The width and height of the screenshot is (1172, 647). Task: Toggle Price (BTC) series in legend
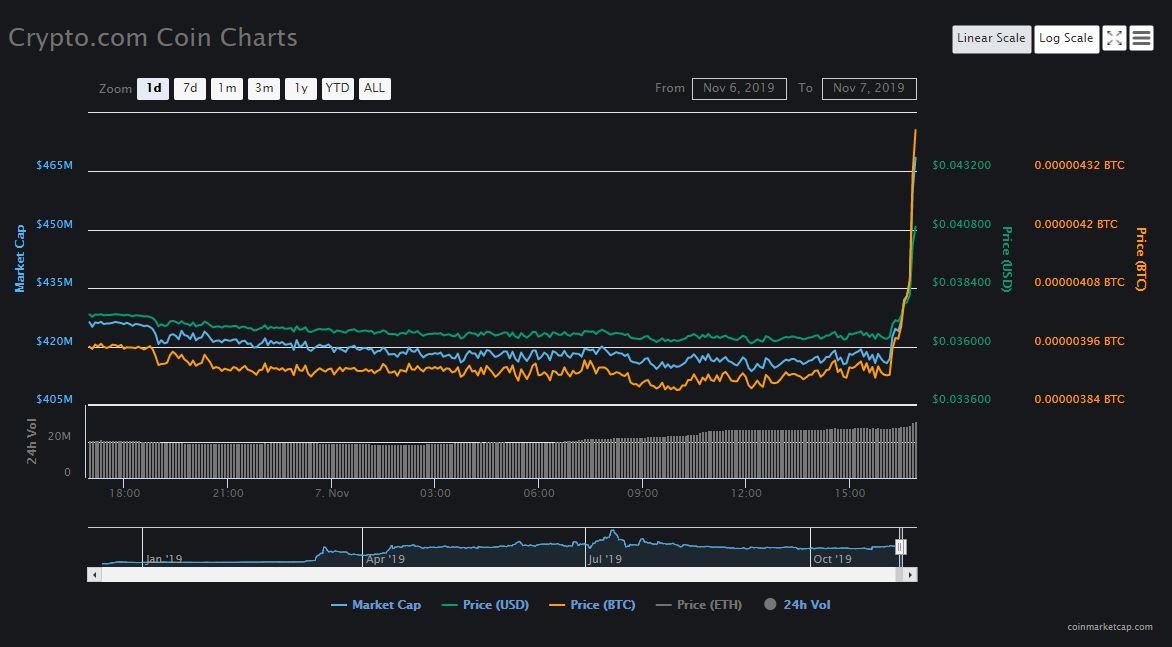pyautogui.click(x=592, y=605)
